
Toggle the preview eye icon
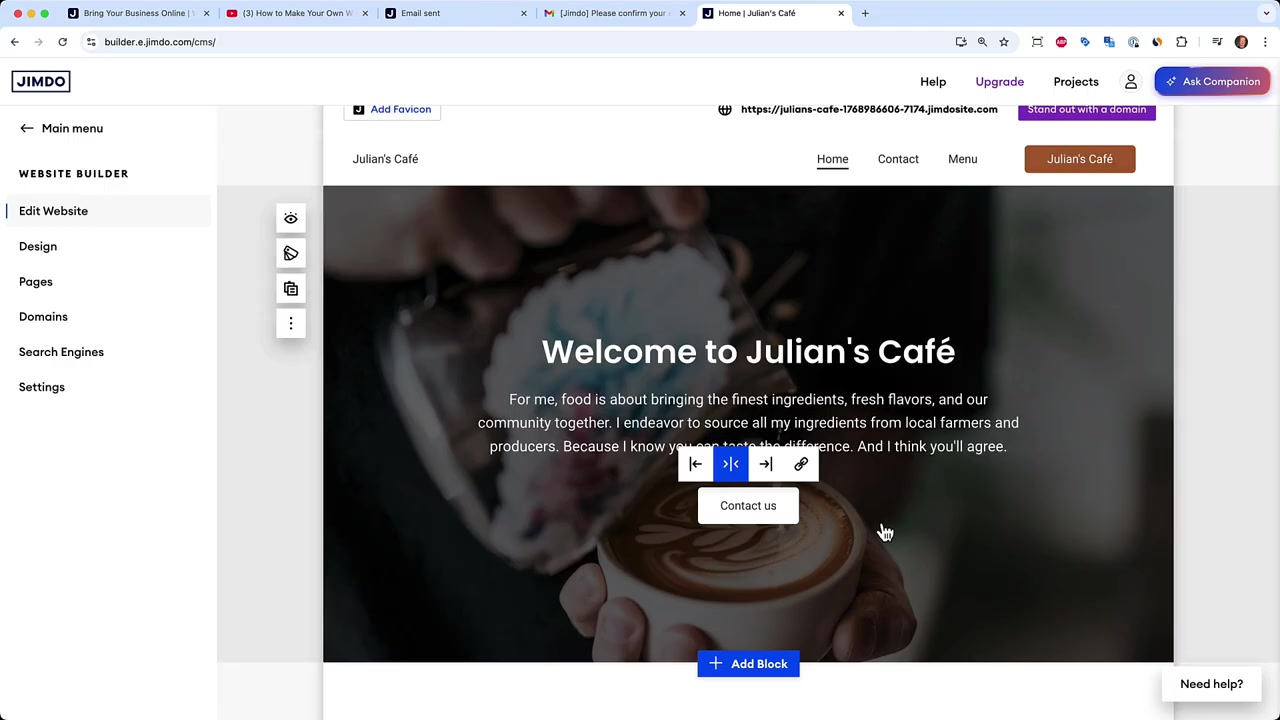click(x=291, y=219)
